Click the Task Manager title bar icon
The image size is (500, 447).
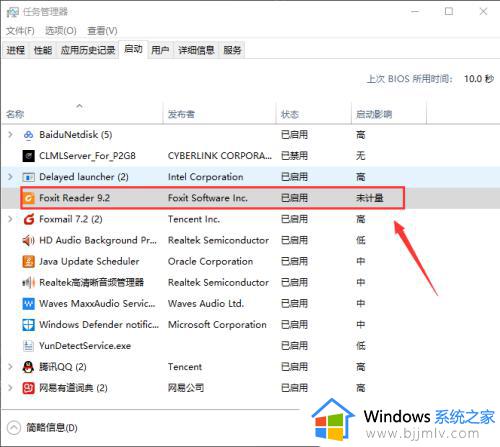[13, 12]
